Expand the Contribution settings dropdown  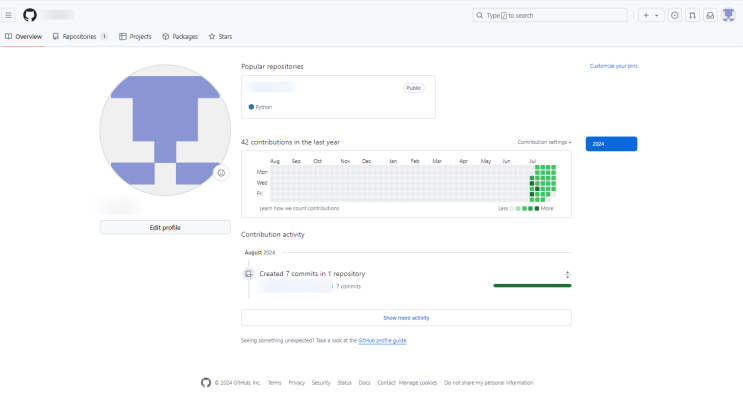[x=544, y=143]
